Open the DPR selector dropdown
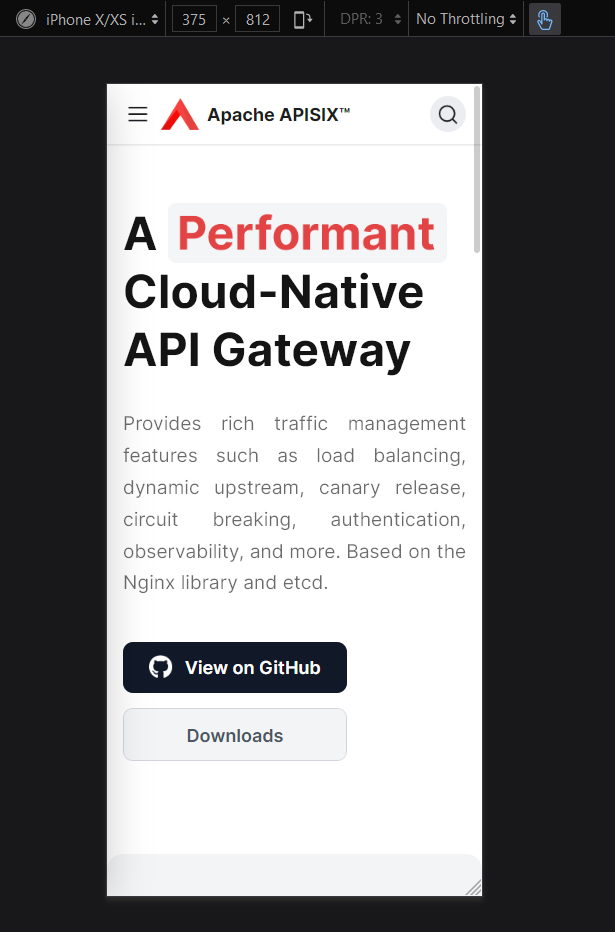The image size is (615, 932). click(x=370, y=20)
